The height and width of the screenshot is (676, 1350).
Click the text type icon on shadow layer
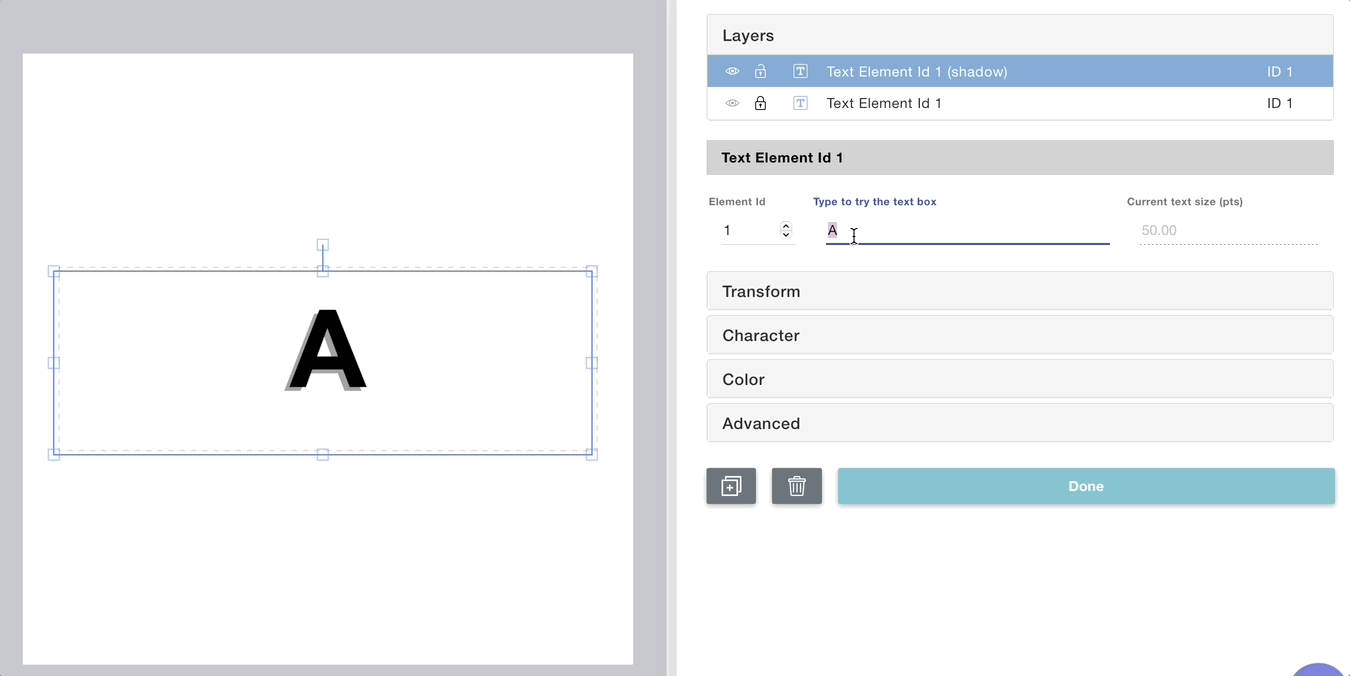tap(800, 72)
